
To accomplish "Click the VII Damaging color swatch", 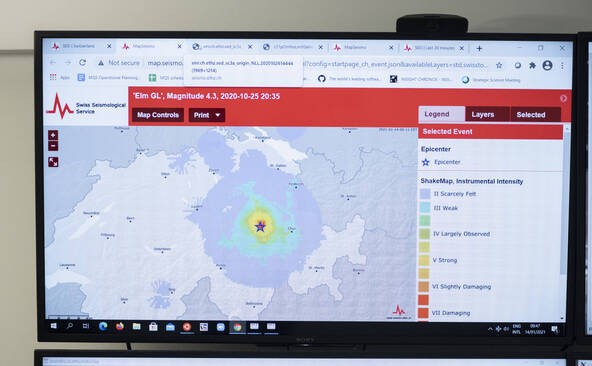I will tap(423, 313).
